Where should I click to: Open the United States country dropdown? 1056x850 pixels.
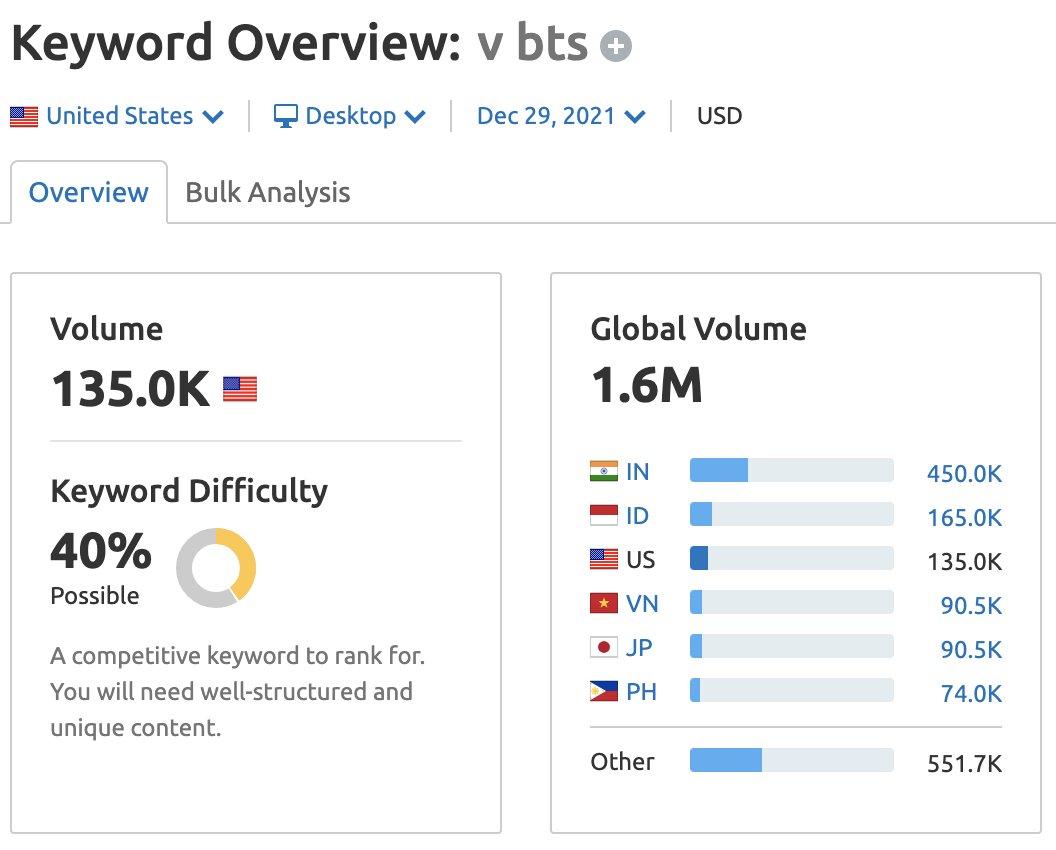point(117,116)
